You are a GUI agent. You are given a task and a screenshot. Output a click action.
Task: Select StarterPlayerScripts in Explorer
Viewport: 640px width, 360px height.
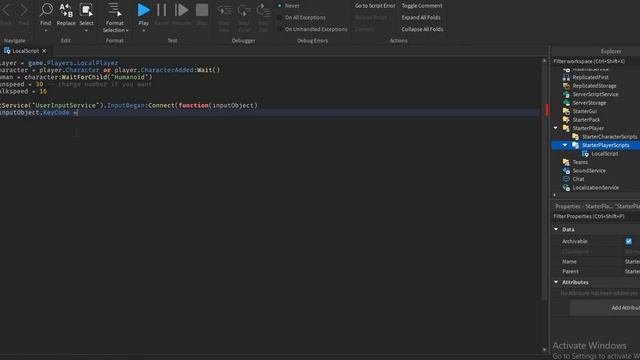pos(605,145)
